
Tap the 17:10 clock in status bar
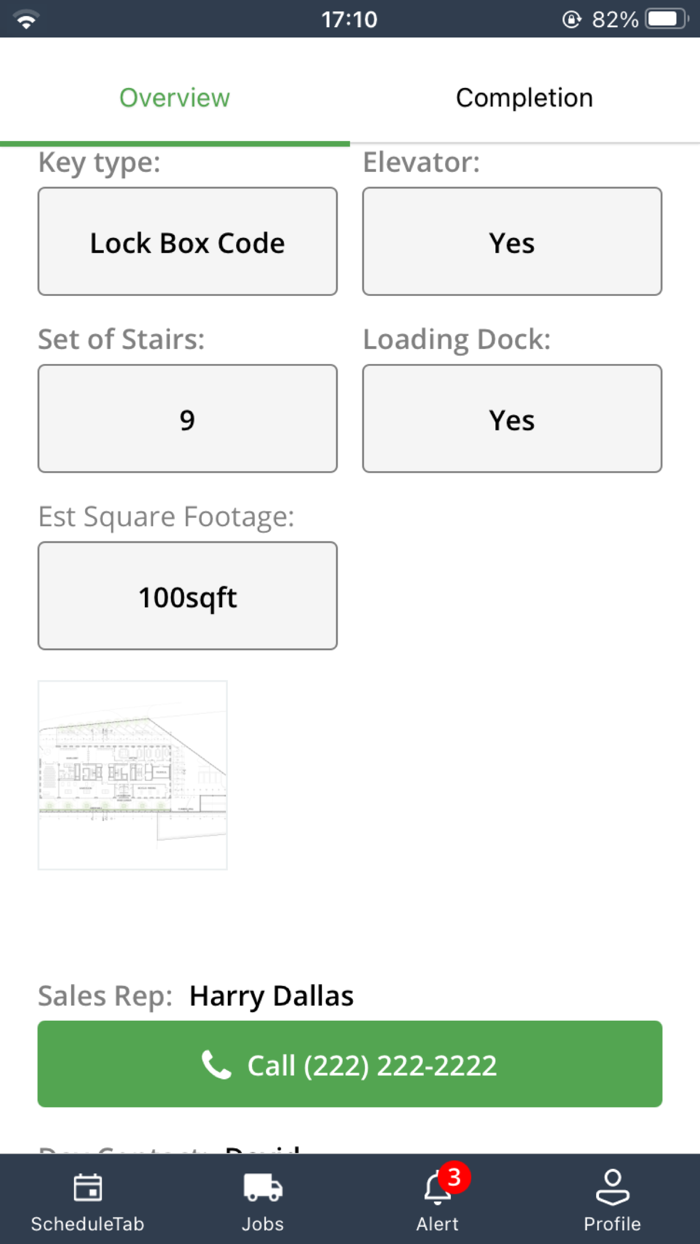click(x=349, y=19)
